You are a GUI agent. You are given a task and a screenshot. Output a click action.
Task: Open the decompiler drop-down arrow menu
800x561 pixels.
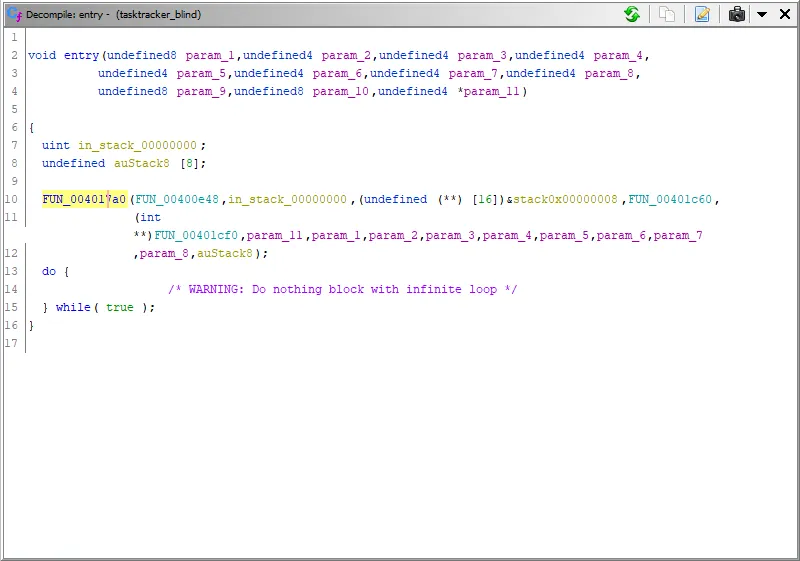tap(761, 14)
